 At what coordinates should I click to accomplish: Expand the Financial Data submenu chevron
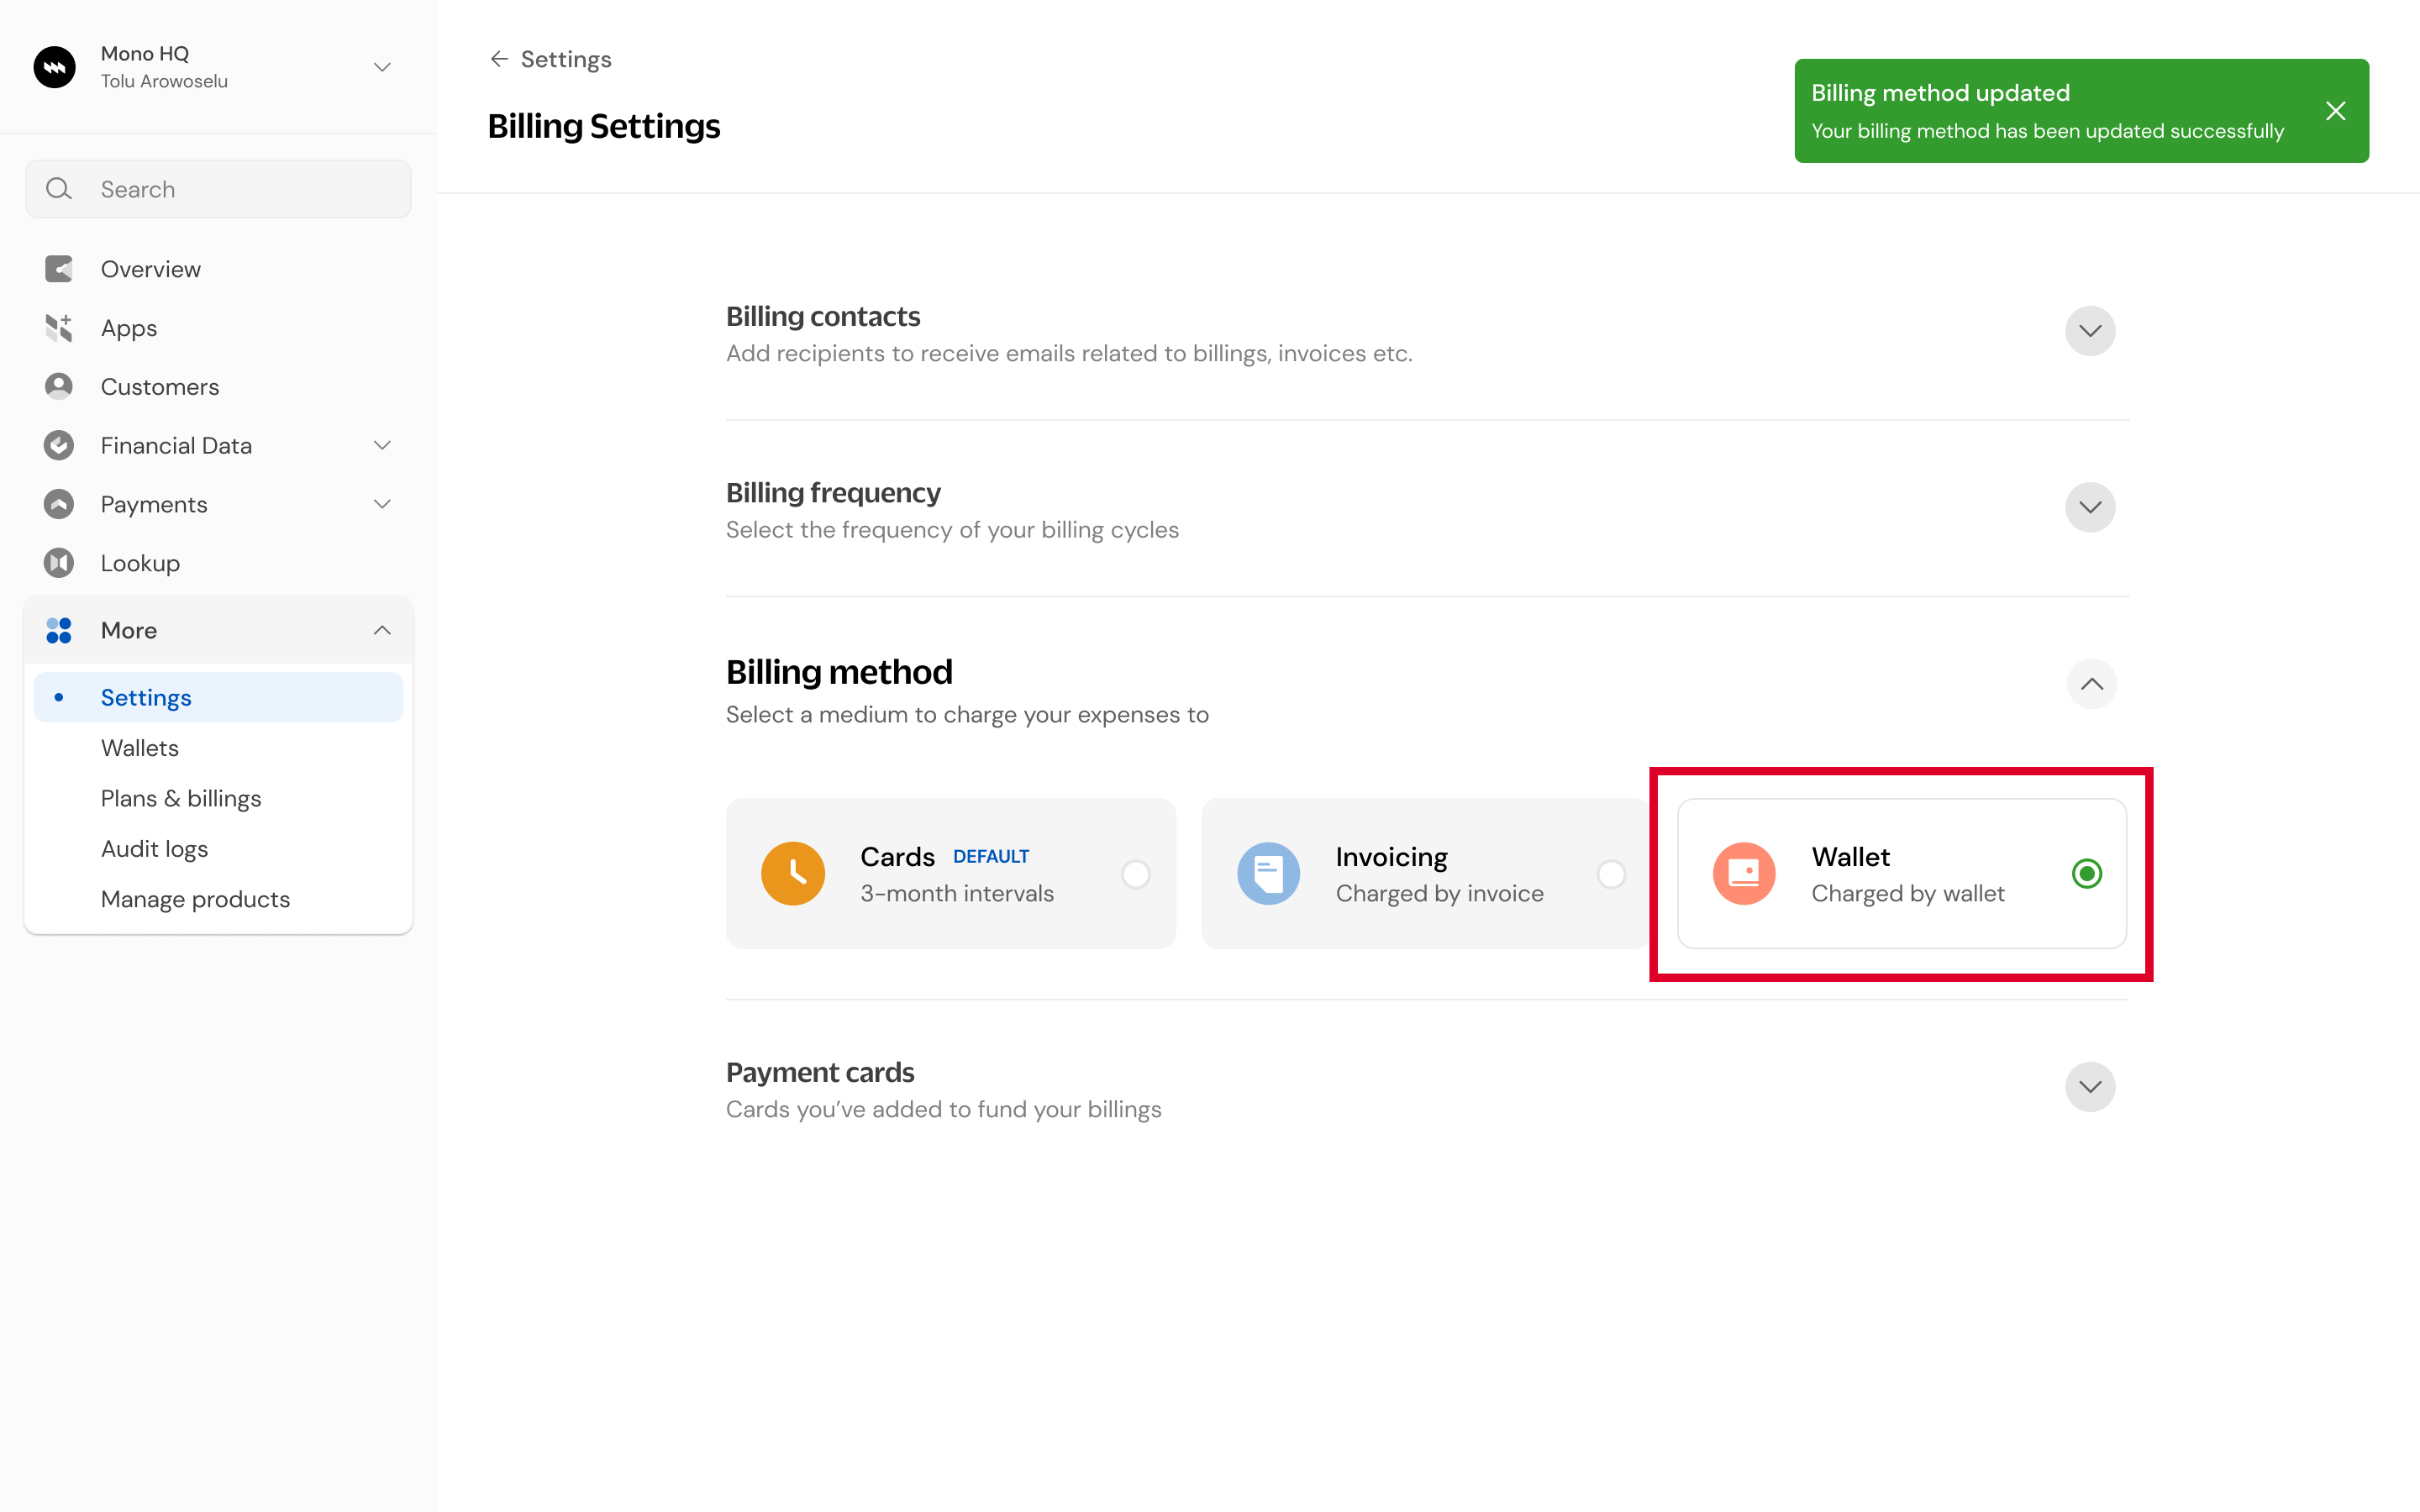382,445
